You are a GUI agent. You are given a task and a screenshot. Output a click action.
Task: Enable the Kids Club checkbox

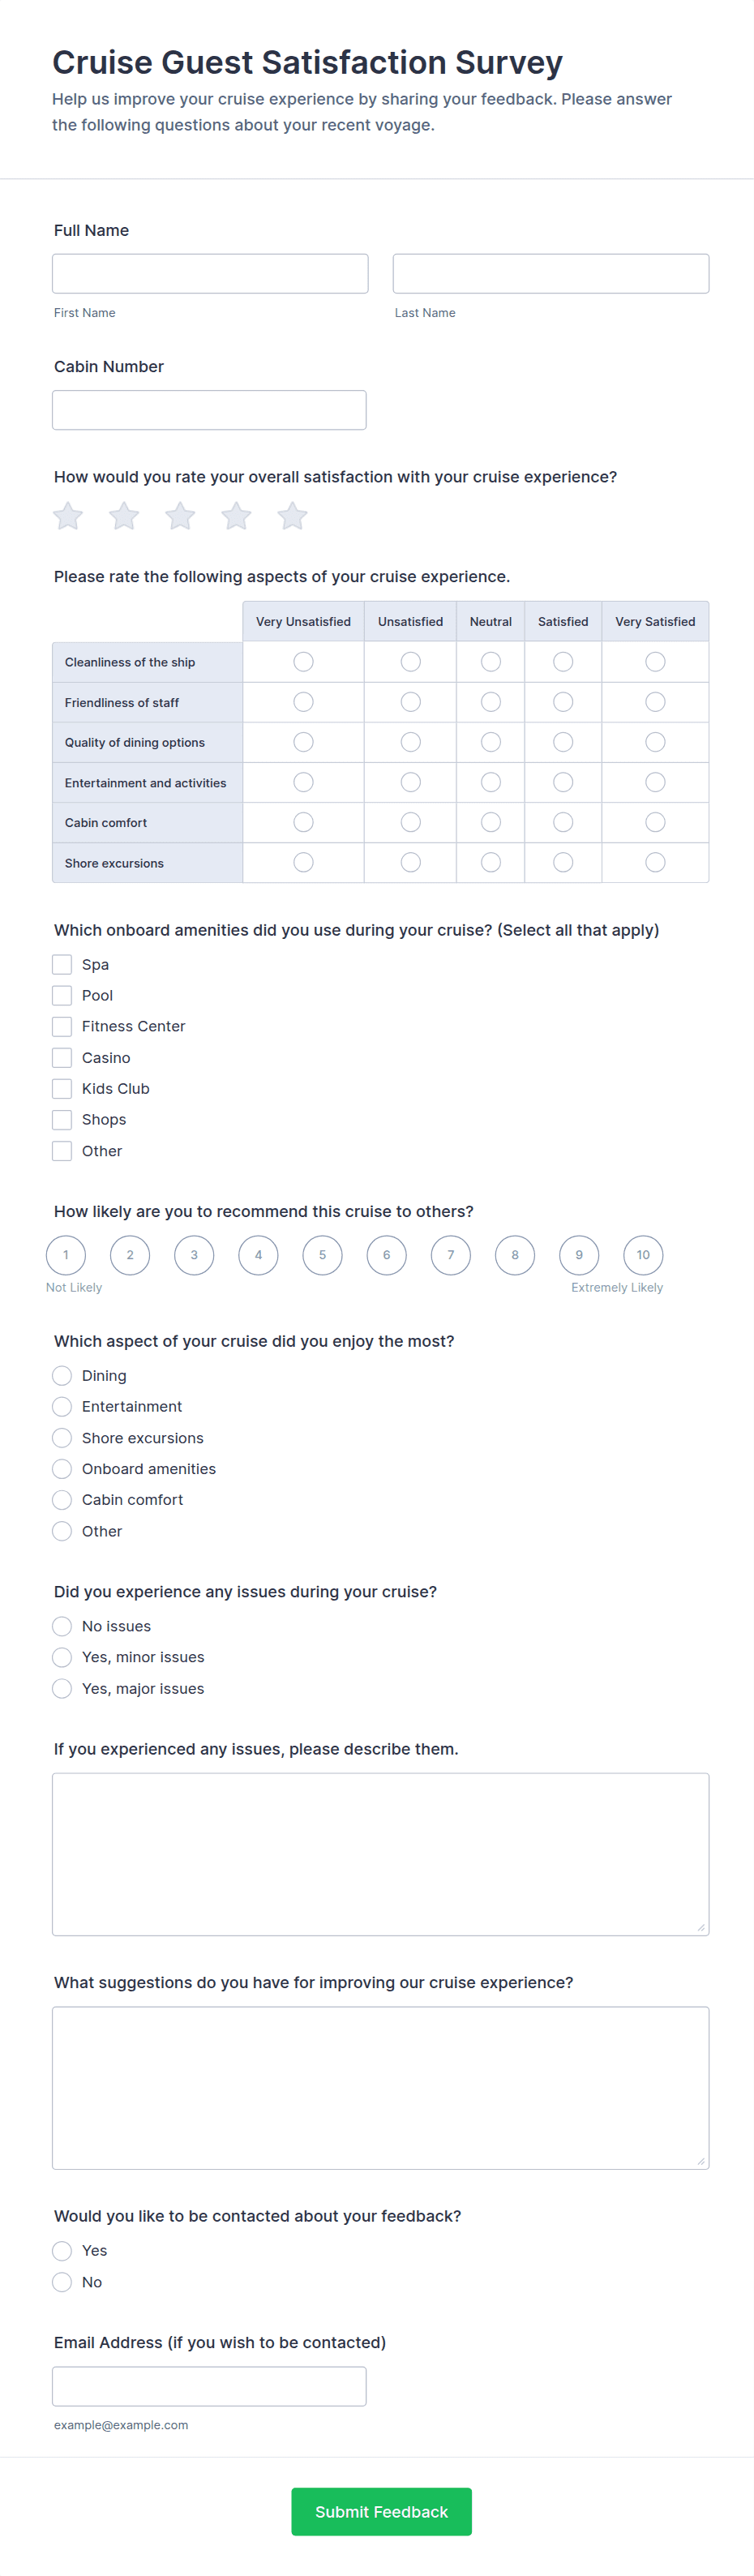tap(62, 1088)
